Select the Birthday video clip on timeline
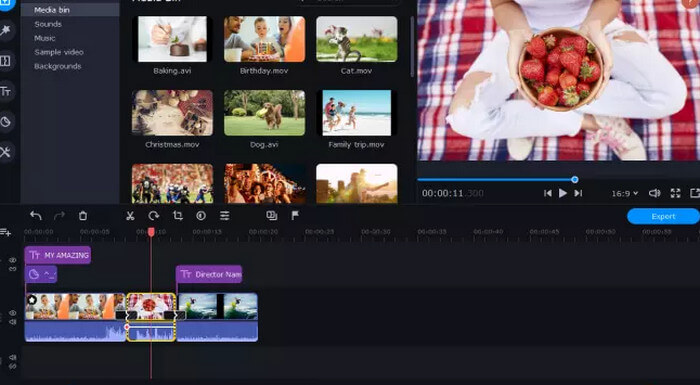The width and height of the screenshot is (700, 385). point(75,306)
